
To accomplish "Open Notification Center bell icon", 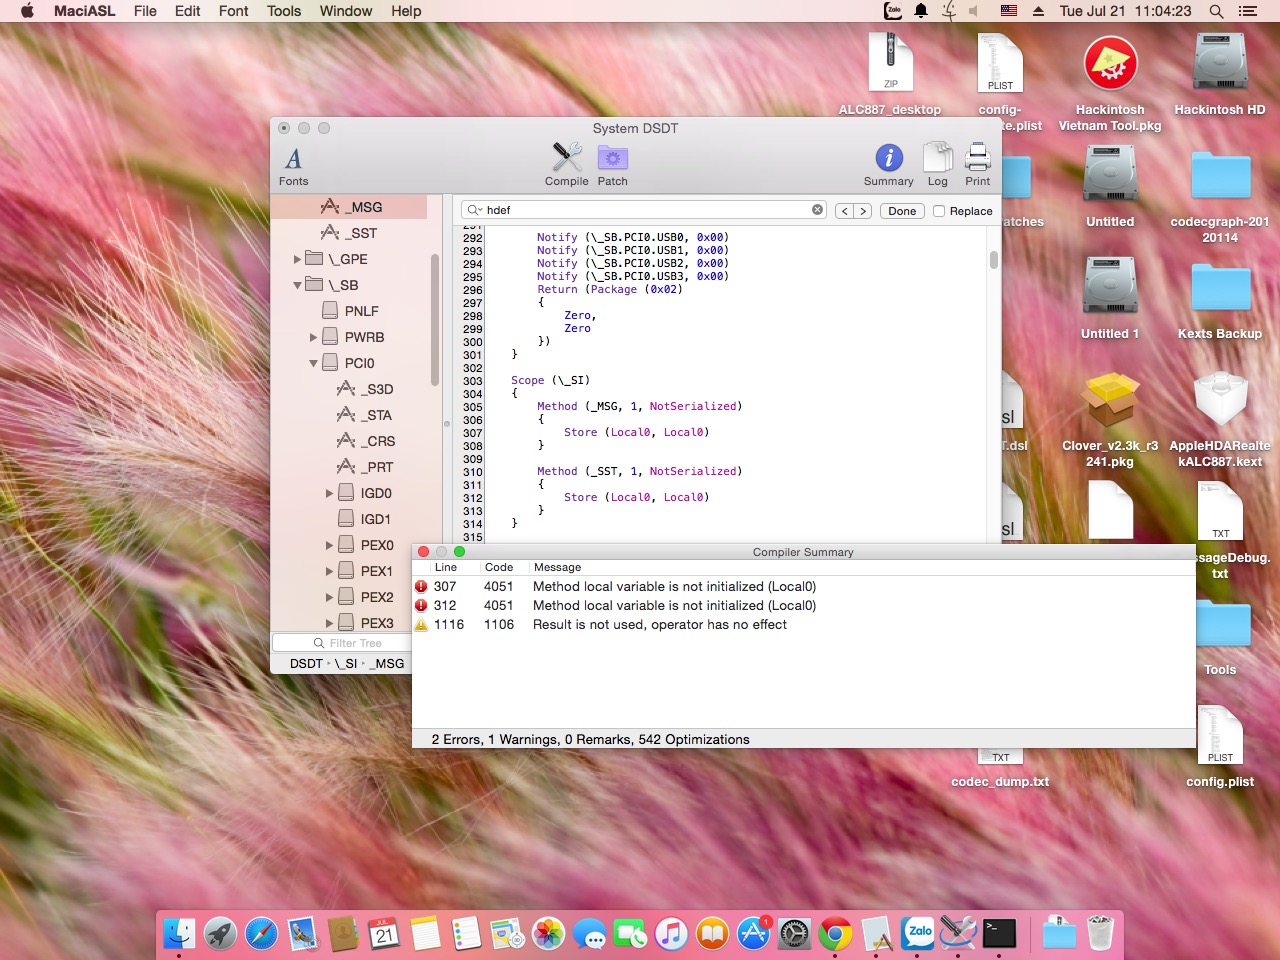I will pos(921,11).
